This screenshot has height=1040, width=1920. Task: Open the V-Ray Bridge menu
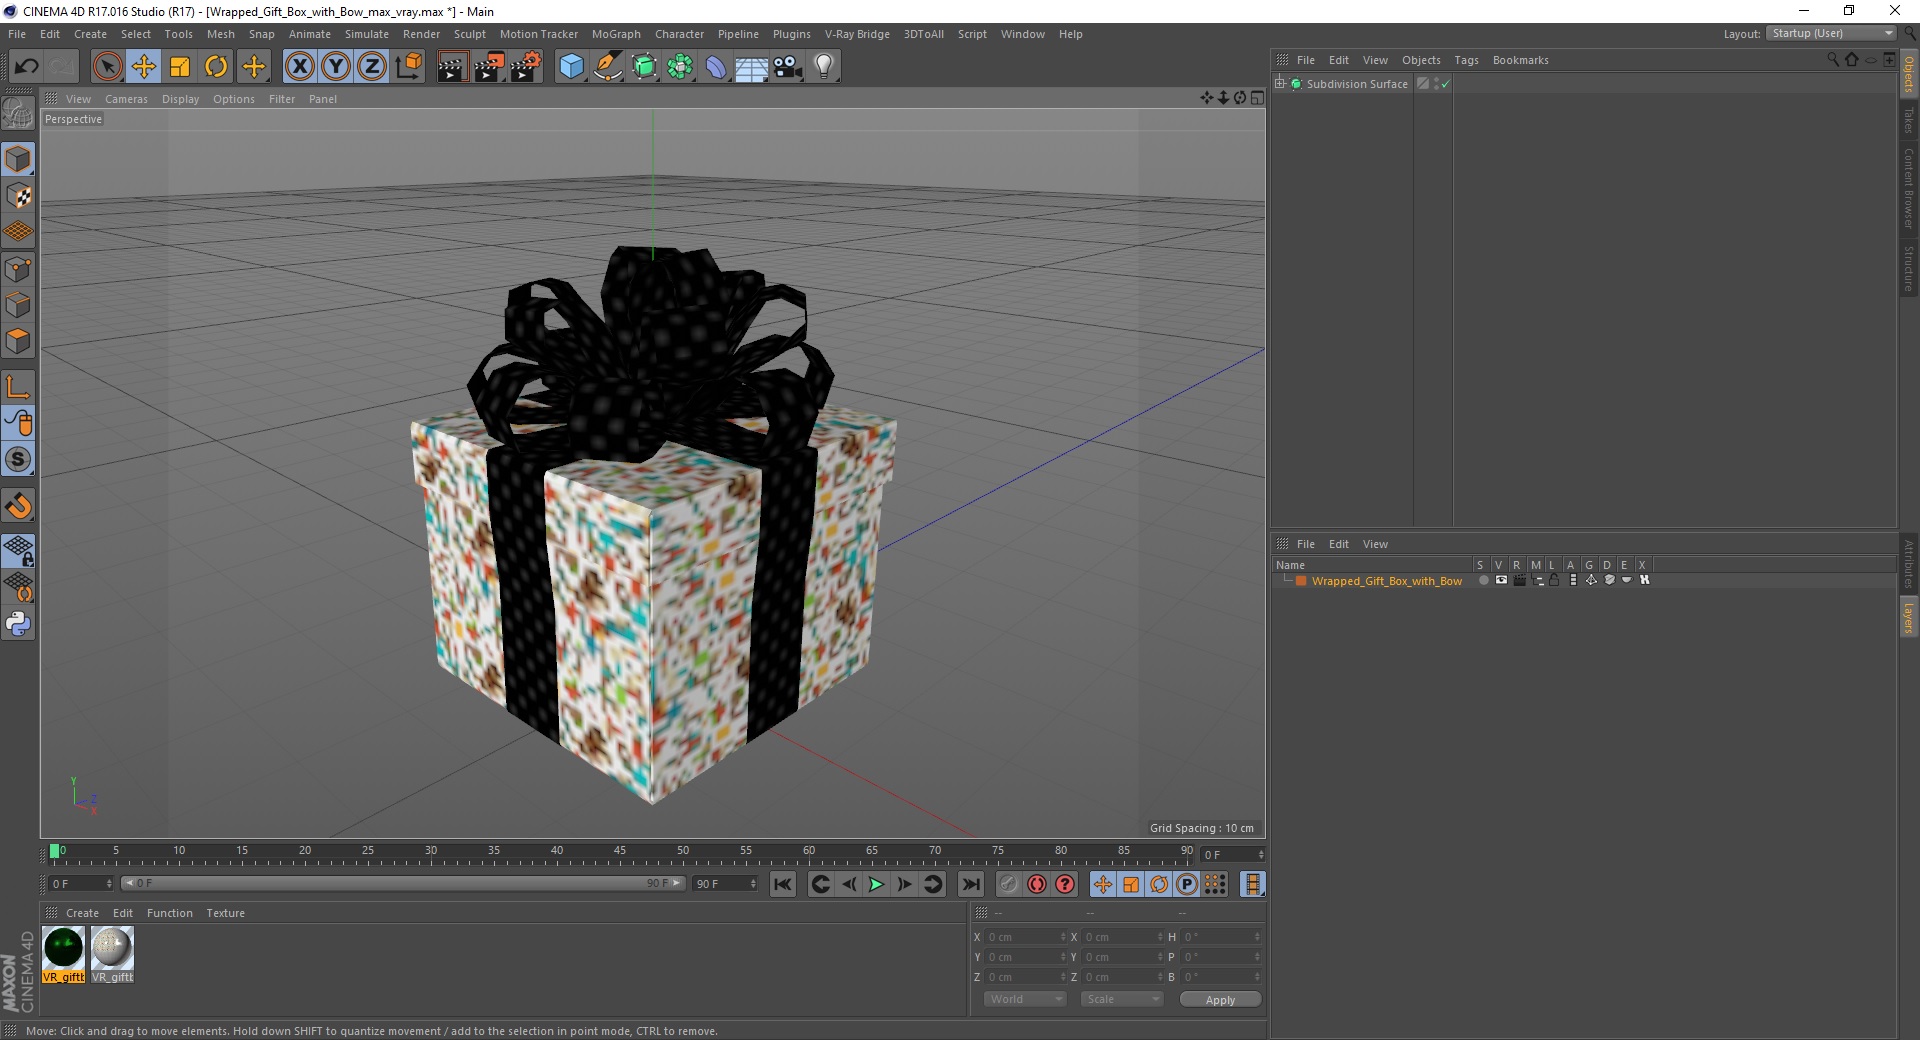(x=857, y=34)
